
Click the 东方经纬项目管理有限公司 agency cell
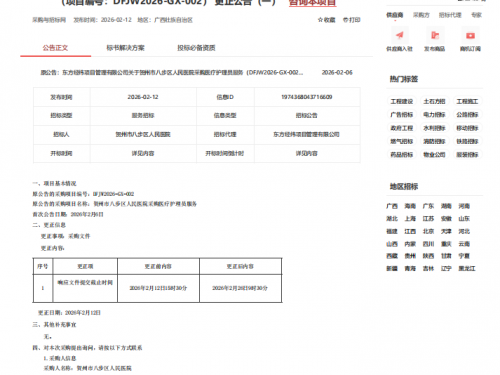[x=306, y=135]
